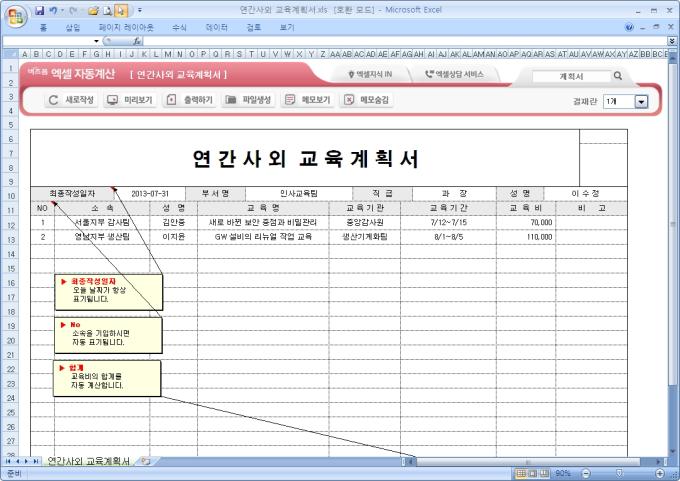Select row header 12
The height and width of the screenshot is (481, 680).
tap(11, 225)
